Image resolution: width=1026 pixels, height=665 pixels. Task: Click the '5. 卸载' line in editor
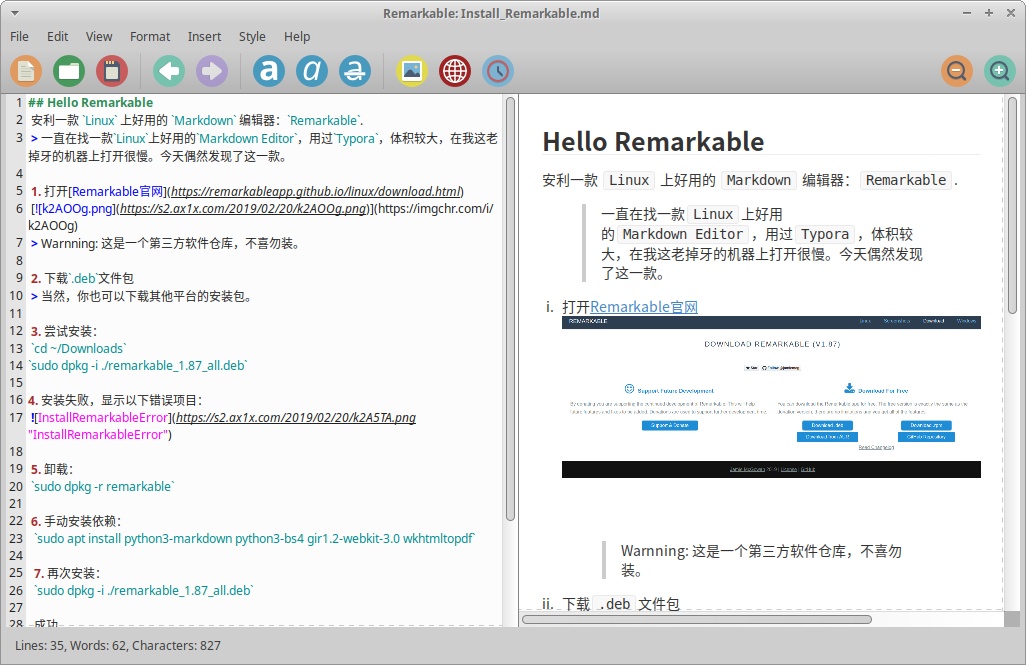pos(52,469)
